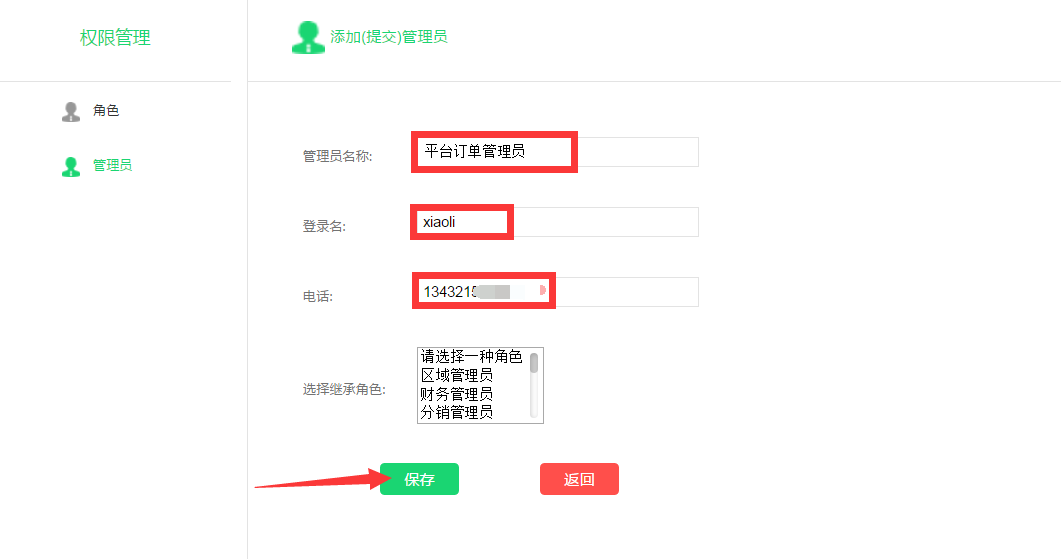Click the green 管理员 person icon in sidebar
The height and width of the screenshot is (559, 1061).
[x=71, y=166]
